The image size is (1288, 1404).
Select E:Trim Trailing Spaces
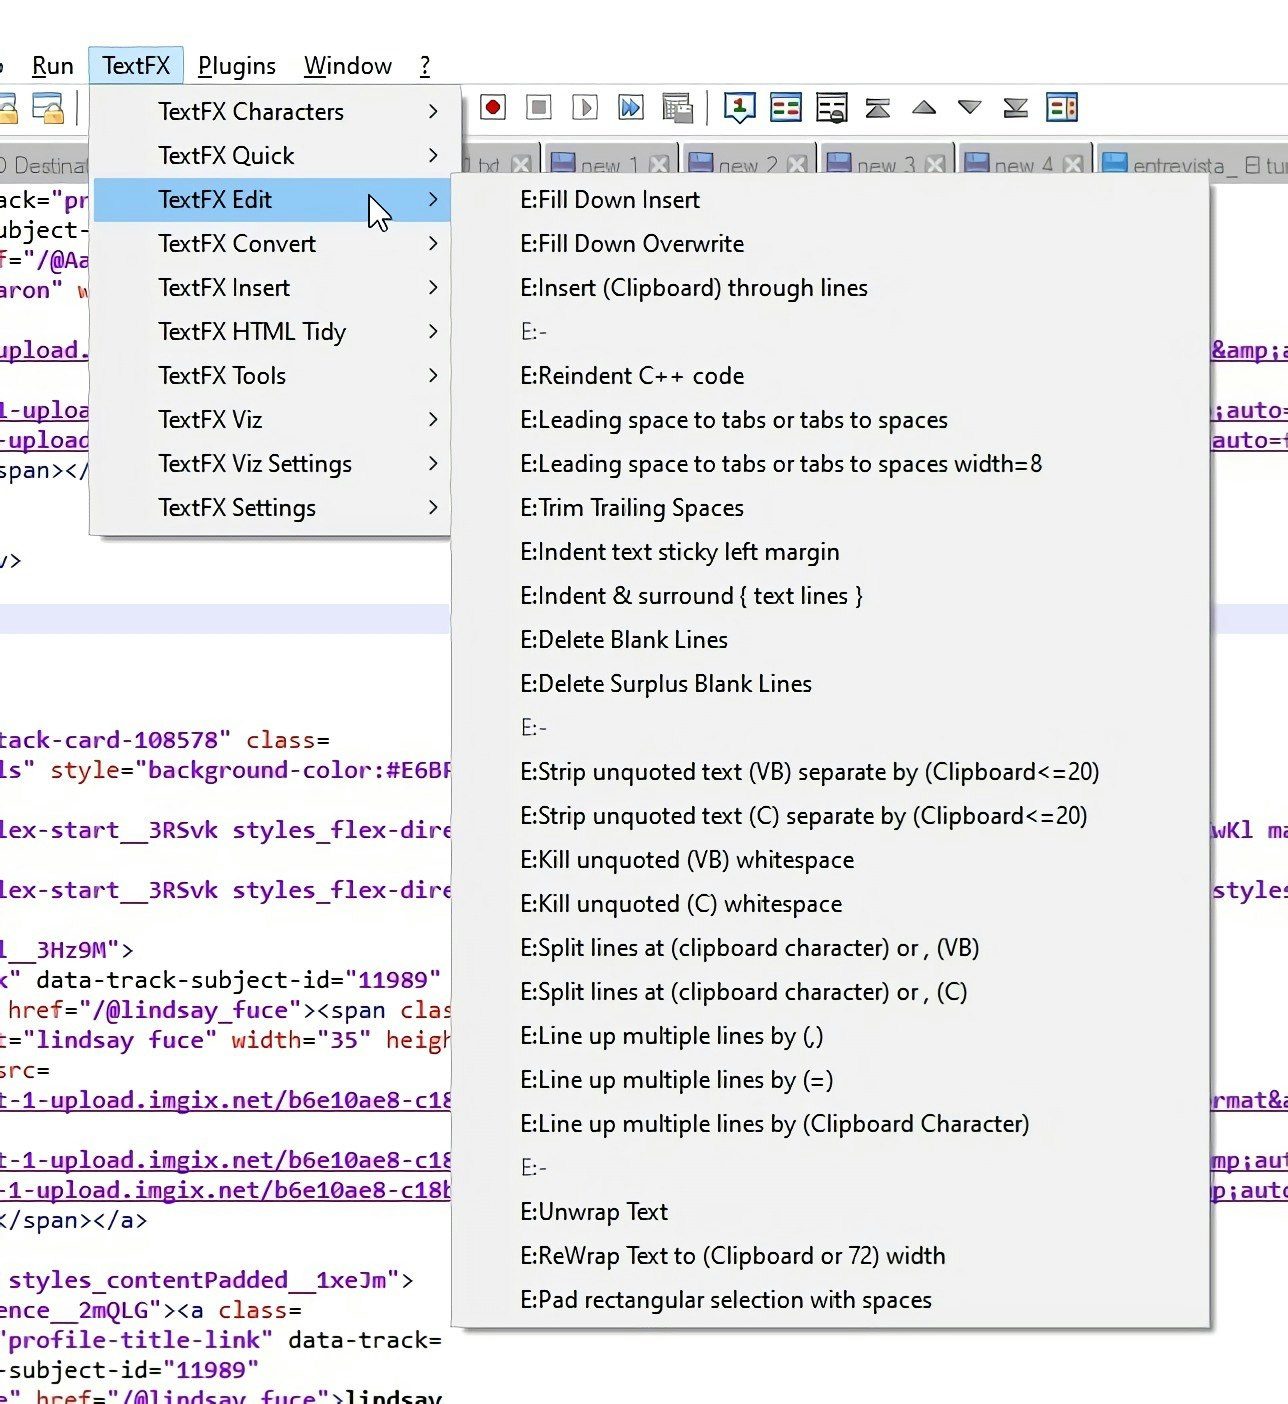(x=830, y=508)
